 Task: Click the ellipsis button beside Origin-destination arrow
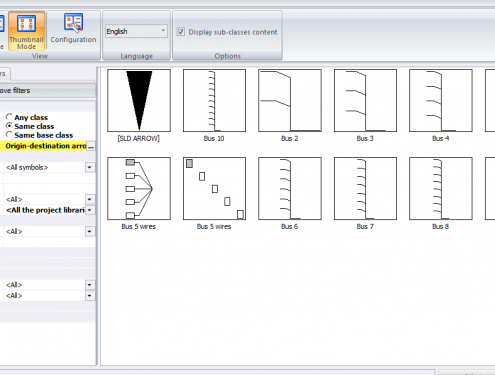pos(91,146)
